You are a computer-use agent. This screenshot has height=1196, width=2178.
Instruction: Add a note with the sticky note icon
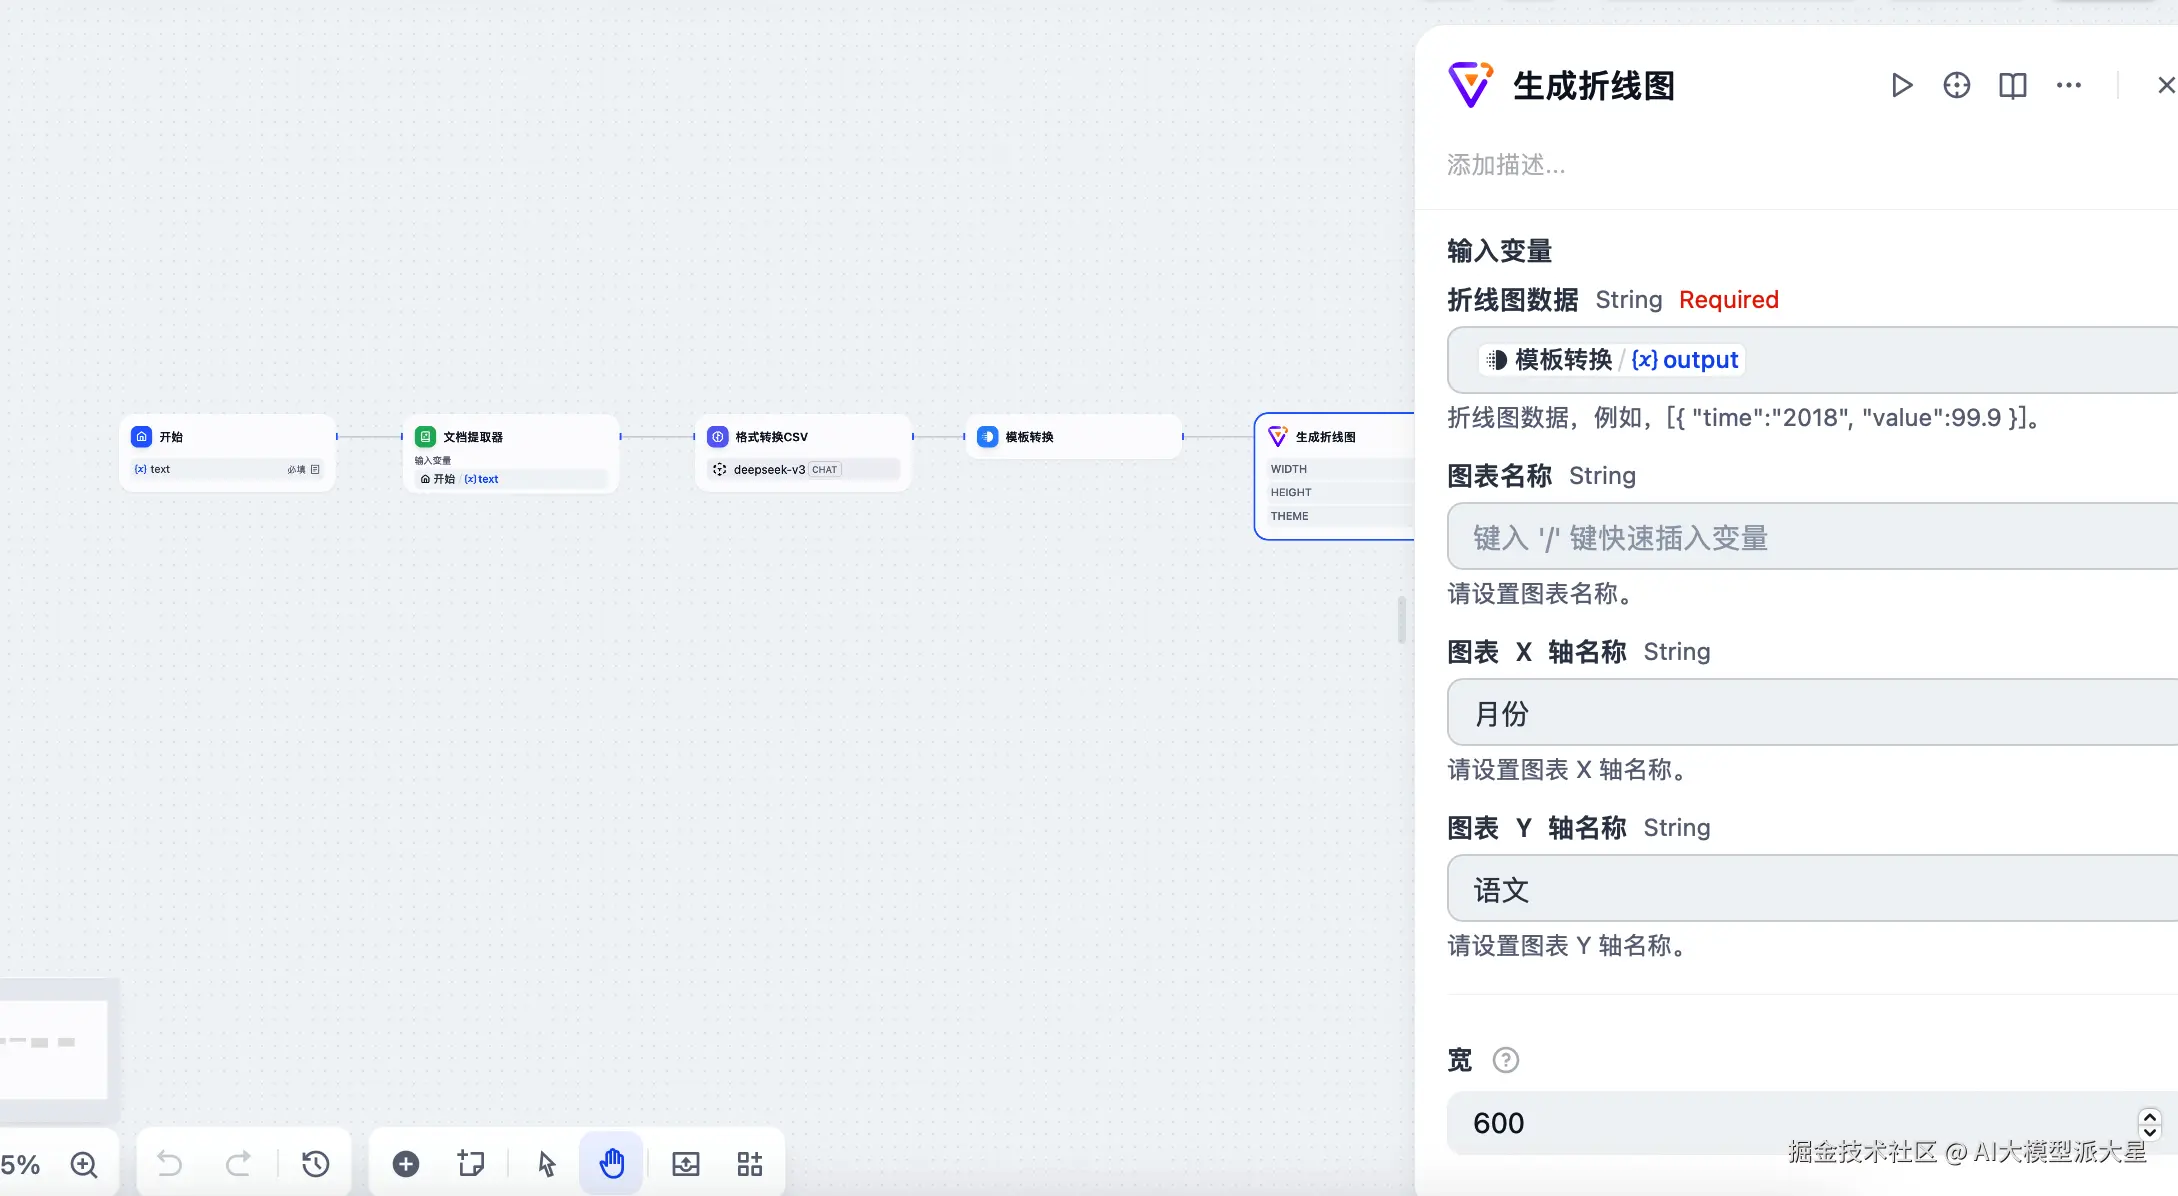[x=471, y=1164]
